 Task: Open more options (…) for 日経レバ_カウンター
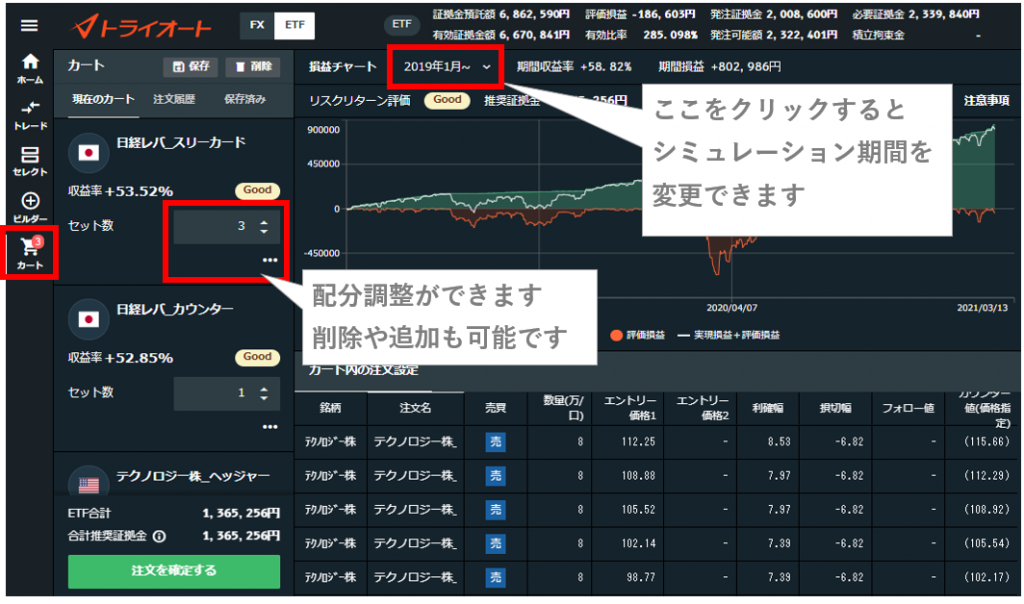tap(270, 426)
